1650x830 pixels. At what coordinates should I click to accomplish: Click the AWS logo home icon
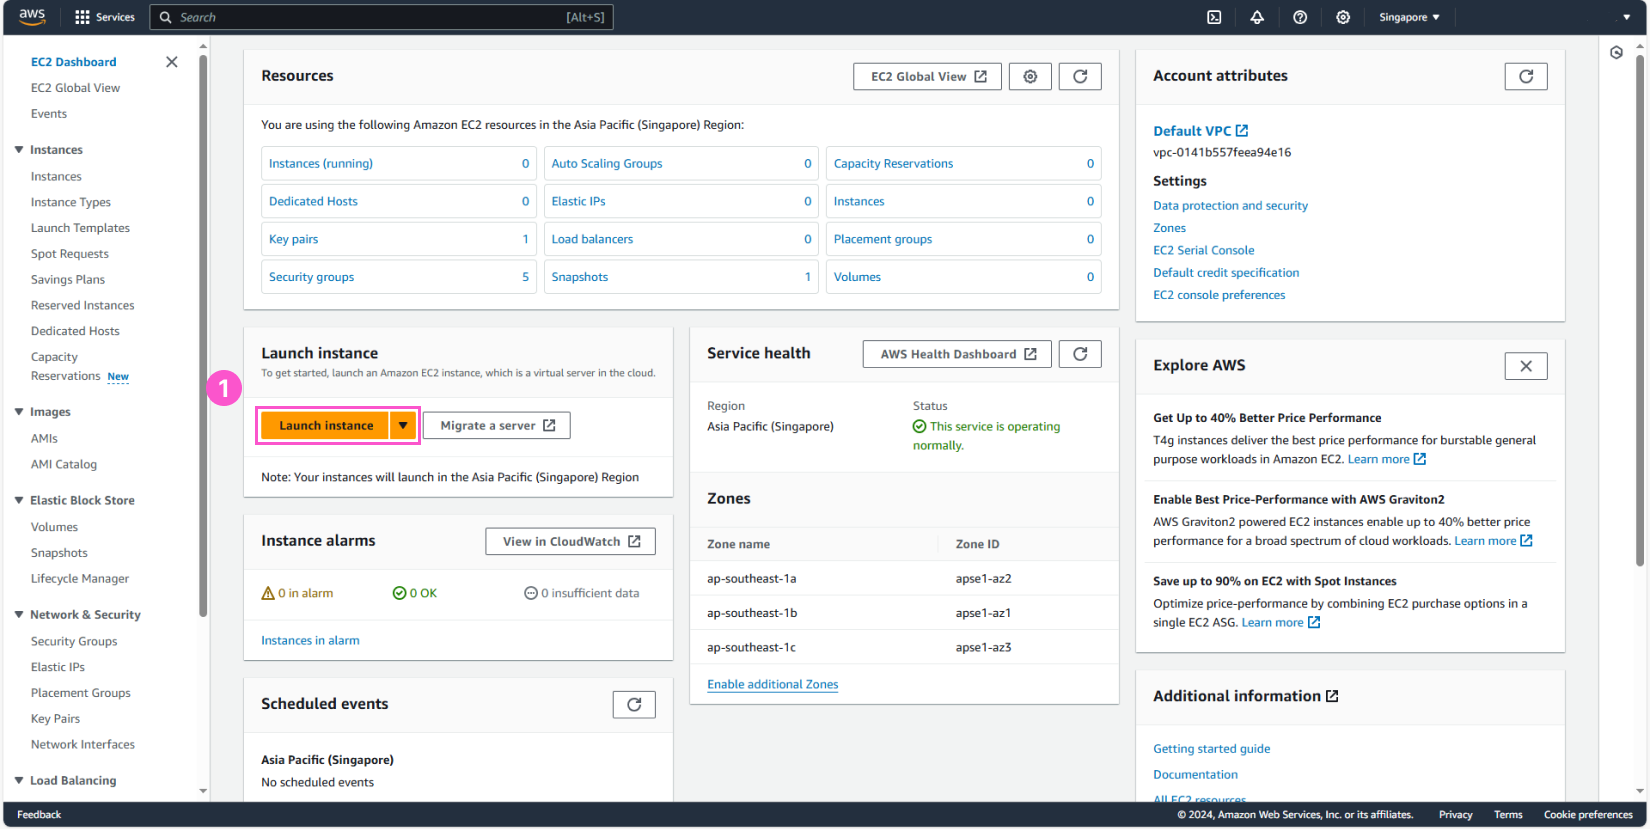(x=32, y=16)
